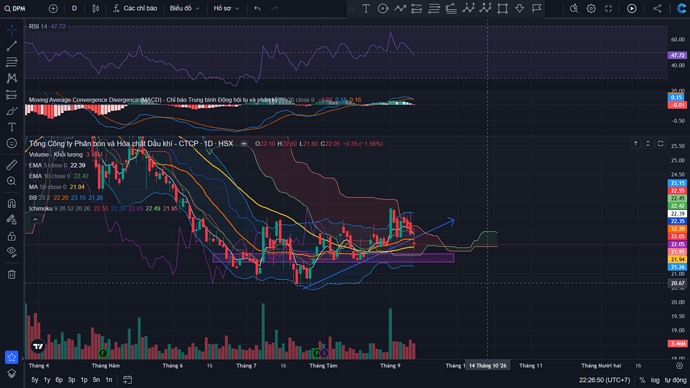
Task: Select the 3p date range
Action: pos(71,380)
